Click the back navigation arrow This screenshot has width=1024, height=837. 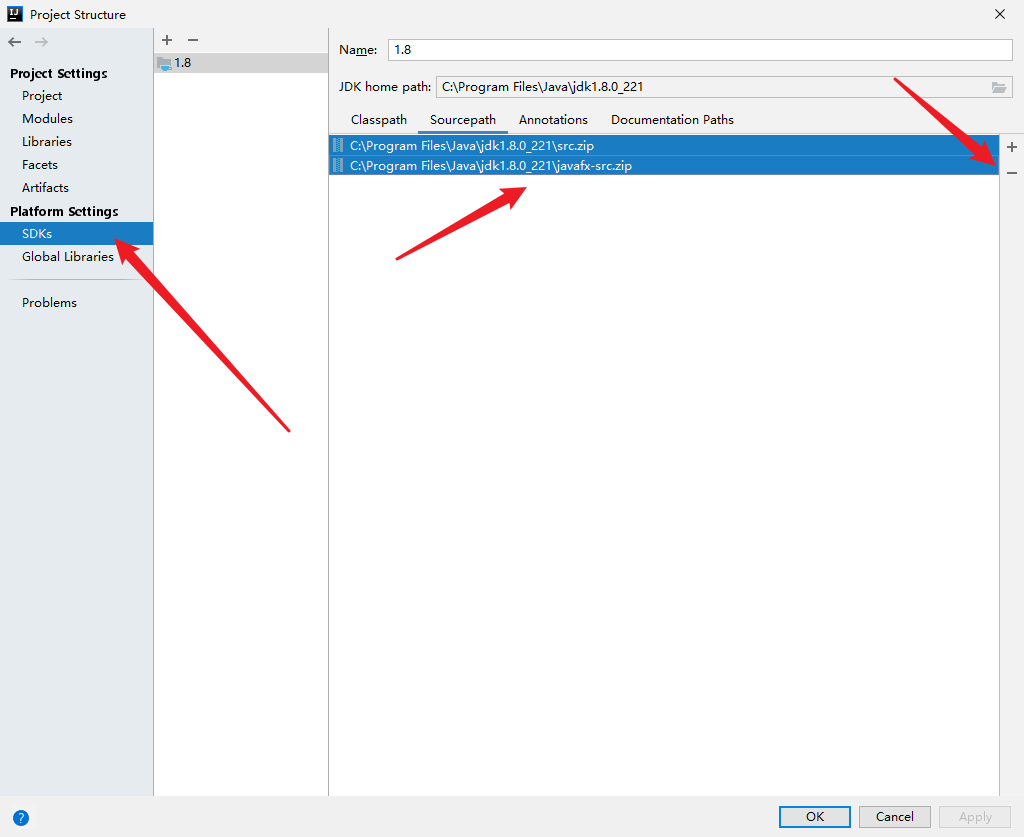coord(14,42)
